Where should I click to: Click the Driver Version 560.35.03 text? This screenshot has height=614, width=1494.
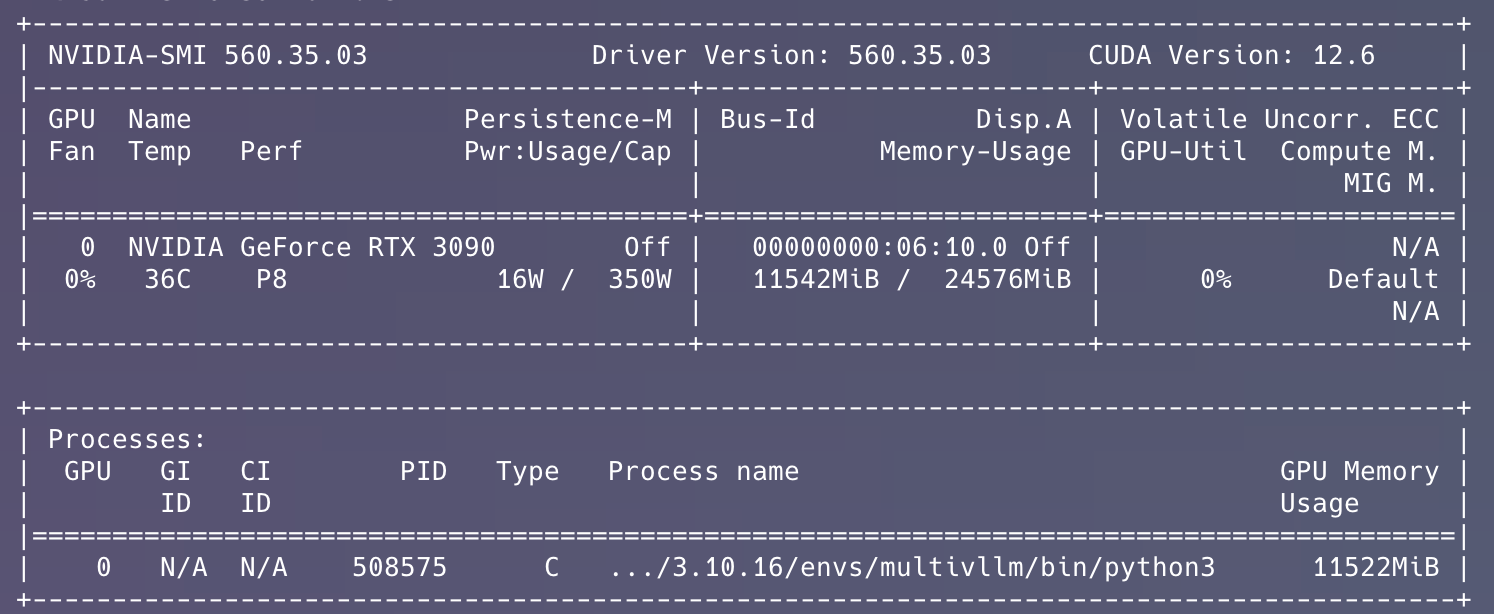(x=791, y=55)
